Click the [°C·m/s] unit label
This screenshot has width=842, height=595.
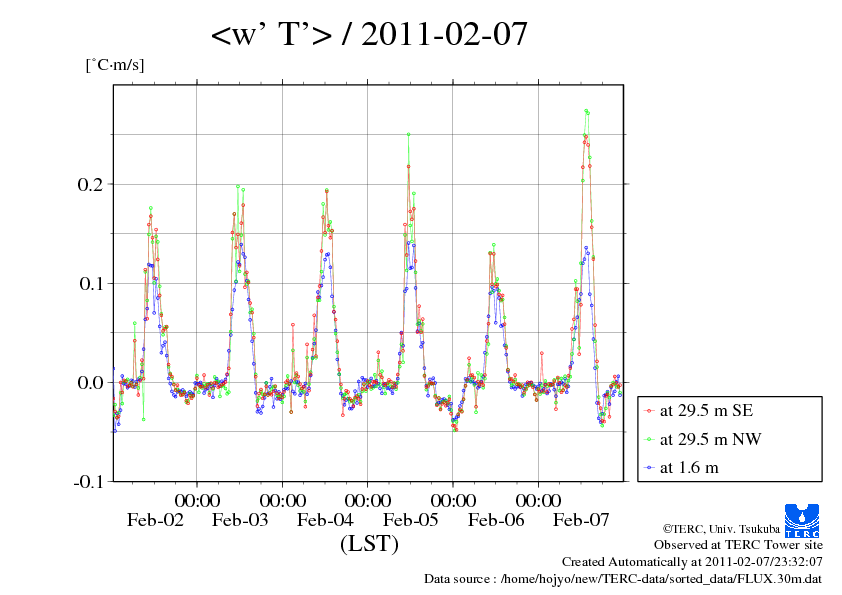[115, 65]
